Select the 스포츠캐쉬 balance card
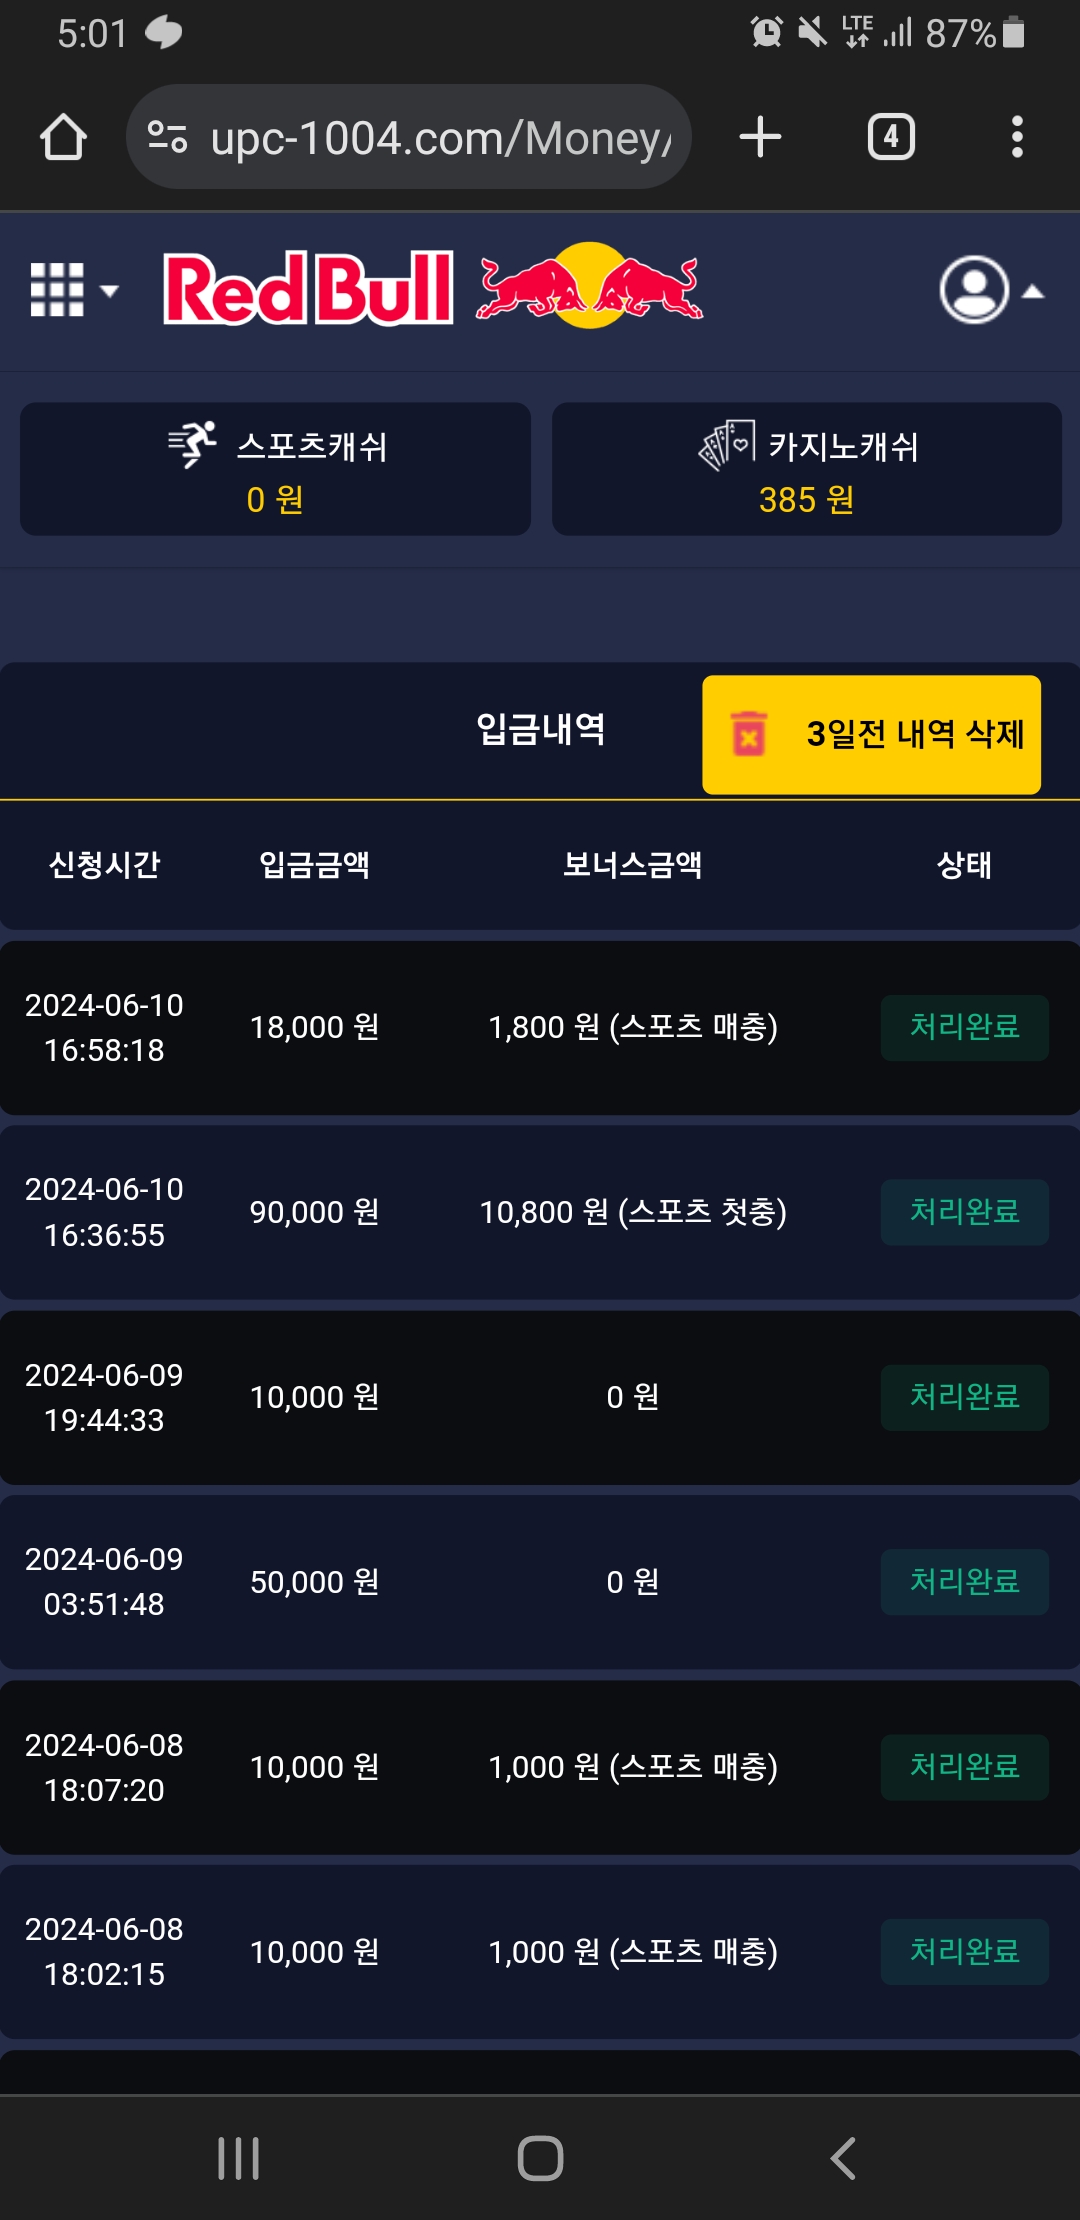1080x2220 pixels. [275, 469]
